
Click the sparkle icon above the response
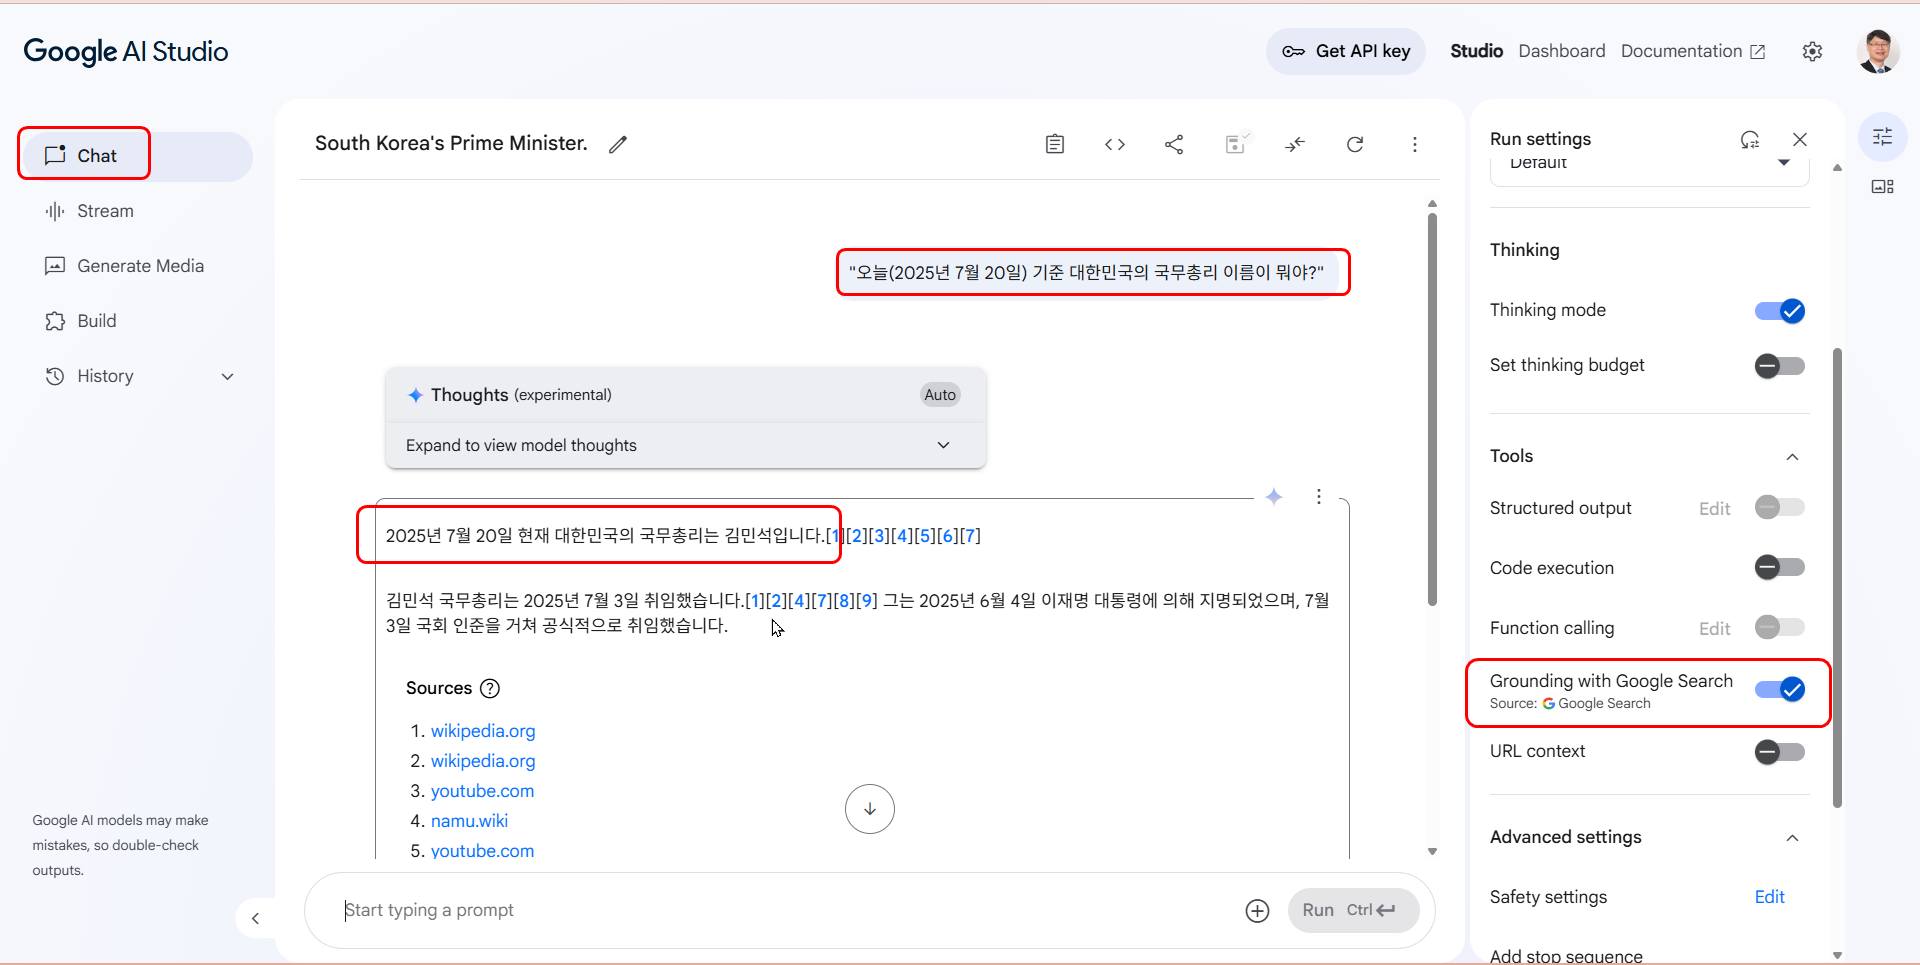coord(1274,496)
